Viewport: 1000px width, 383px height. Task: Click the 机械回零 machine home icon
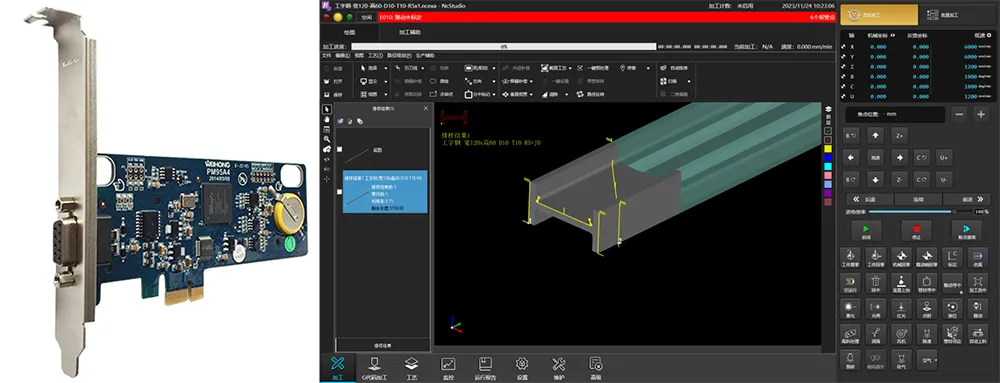coord(901,257)
